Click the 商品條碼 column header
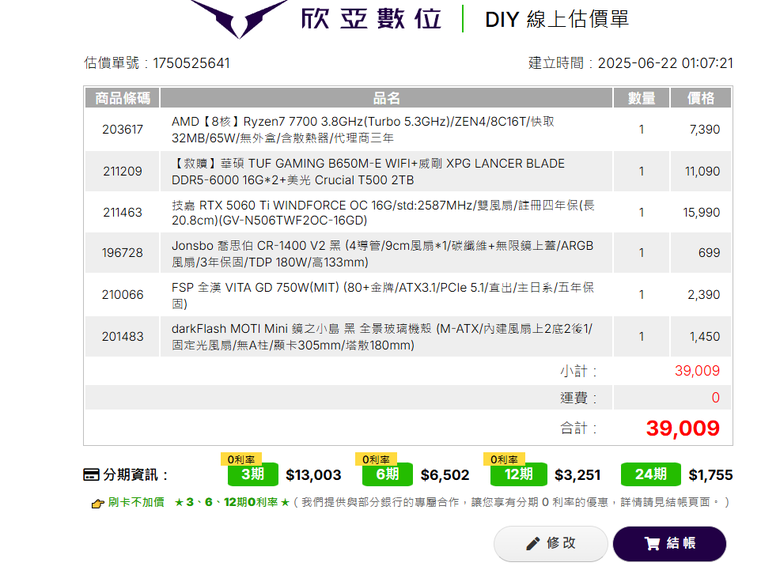Screen dimensions: 780x574 [x=122, y=98]
